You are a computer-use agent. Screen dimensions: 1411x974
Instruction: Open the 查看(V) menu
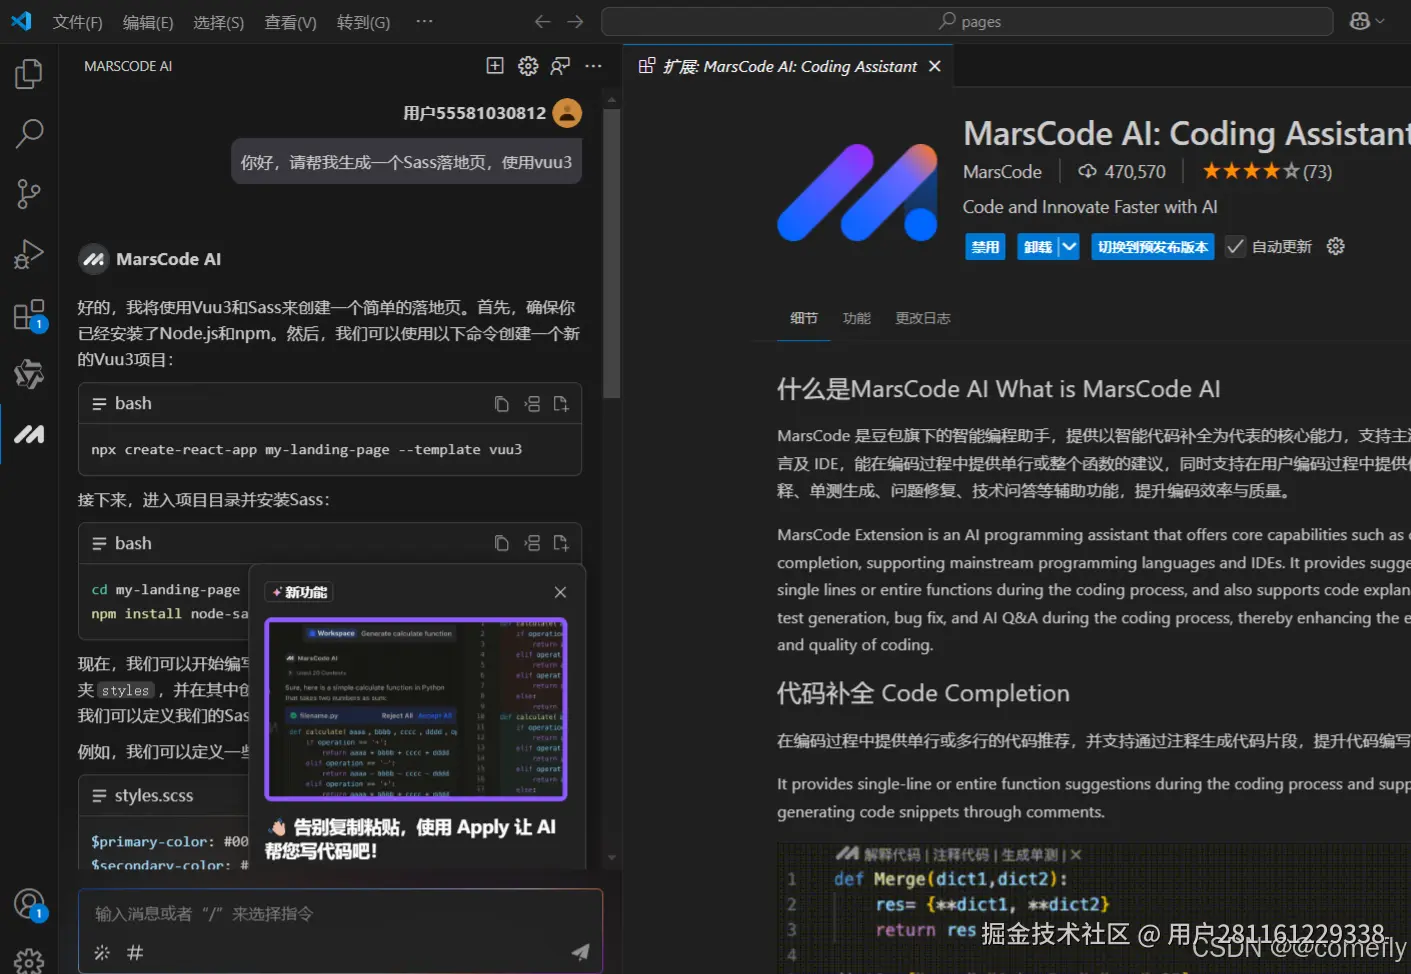coord(290,22)
